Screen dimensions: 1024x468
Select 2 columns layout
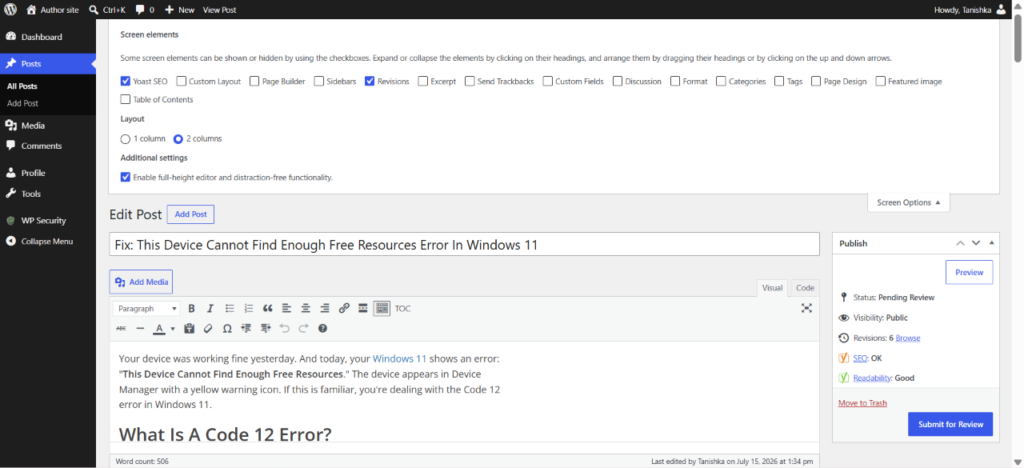[x=178, y=139]
